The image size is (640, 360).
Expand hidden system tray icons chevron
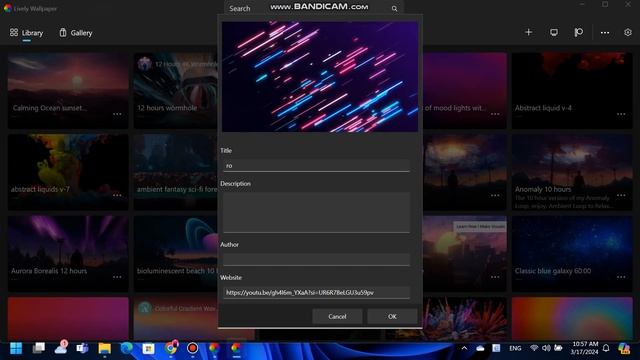click(x=464, y=348)
